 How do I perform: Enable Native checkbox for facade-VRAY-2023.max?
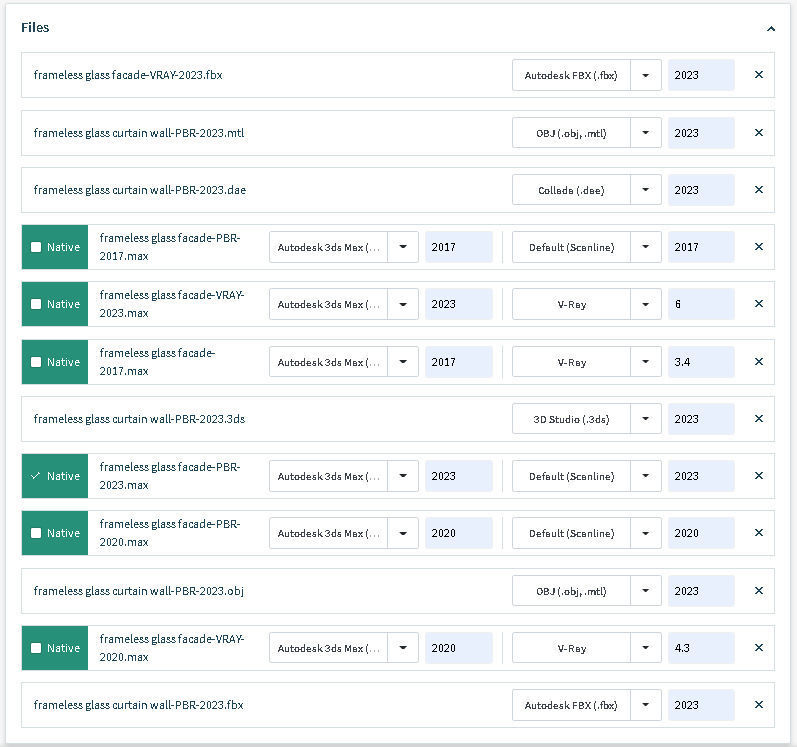coord(37,304)
